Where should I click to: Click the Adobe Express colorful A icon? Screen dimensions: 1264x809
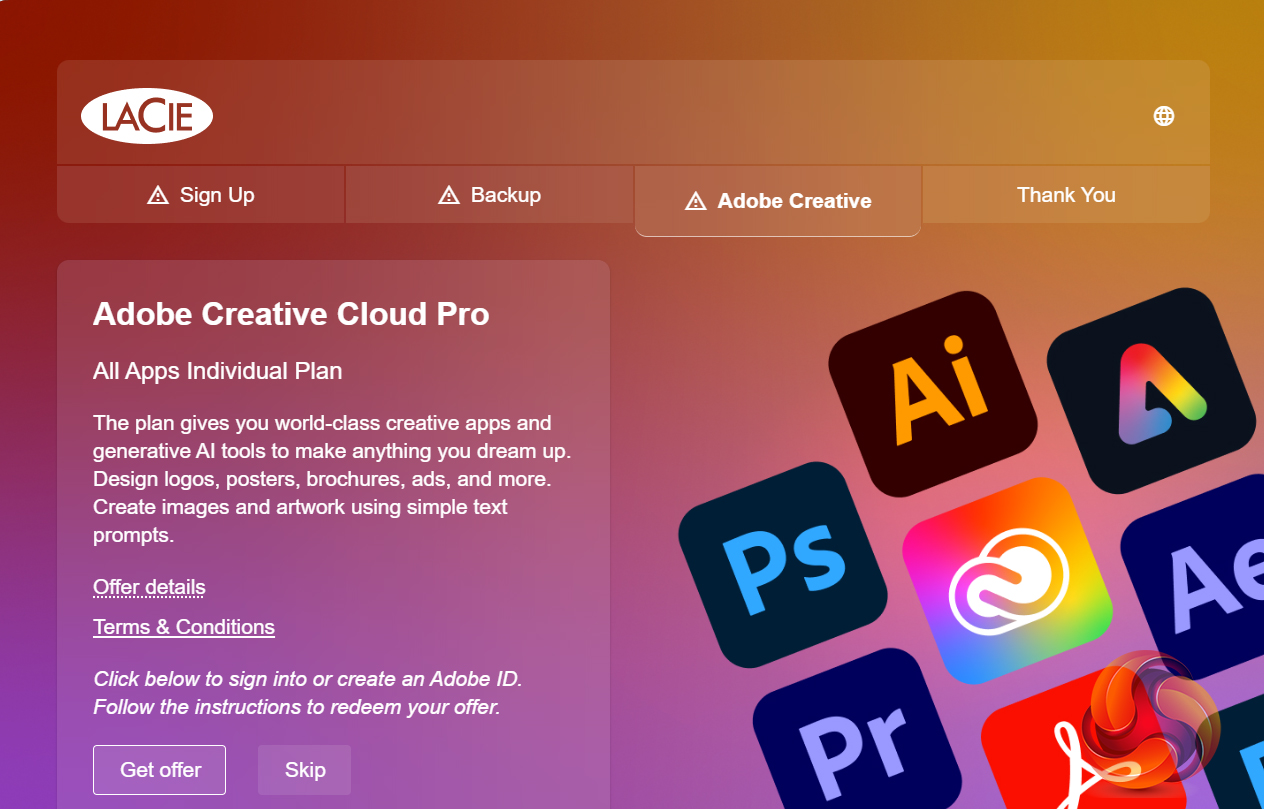pyautogui.click(x=1151, y=391)
